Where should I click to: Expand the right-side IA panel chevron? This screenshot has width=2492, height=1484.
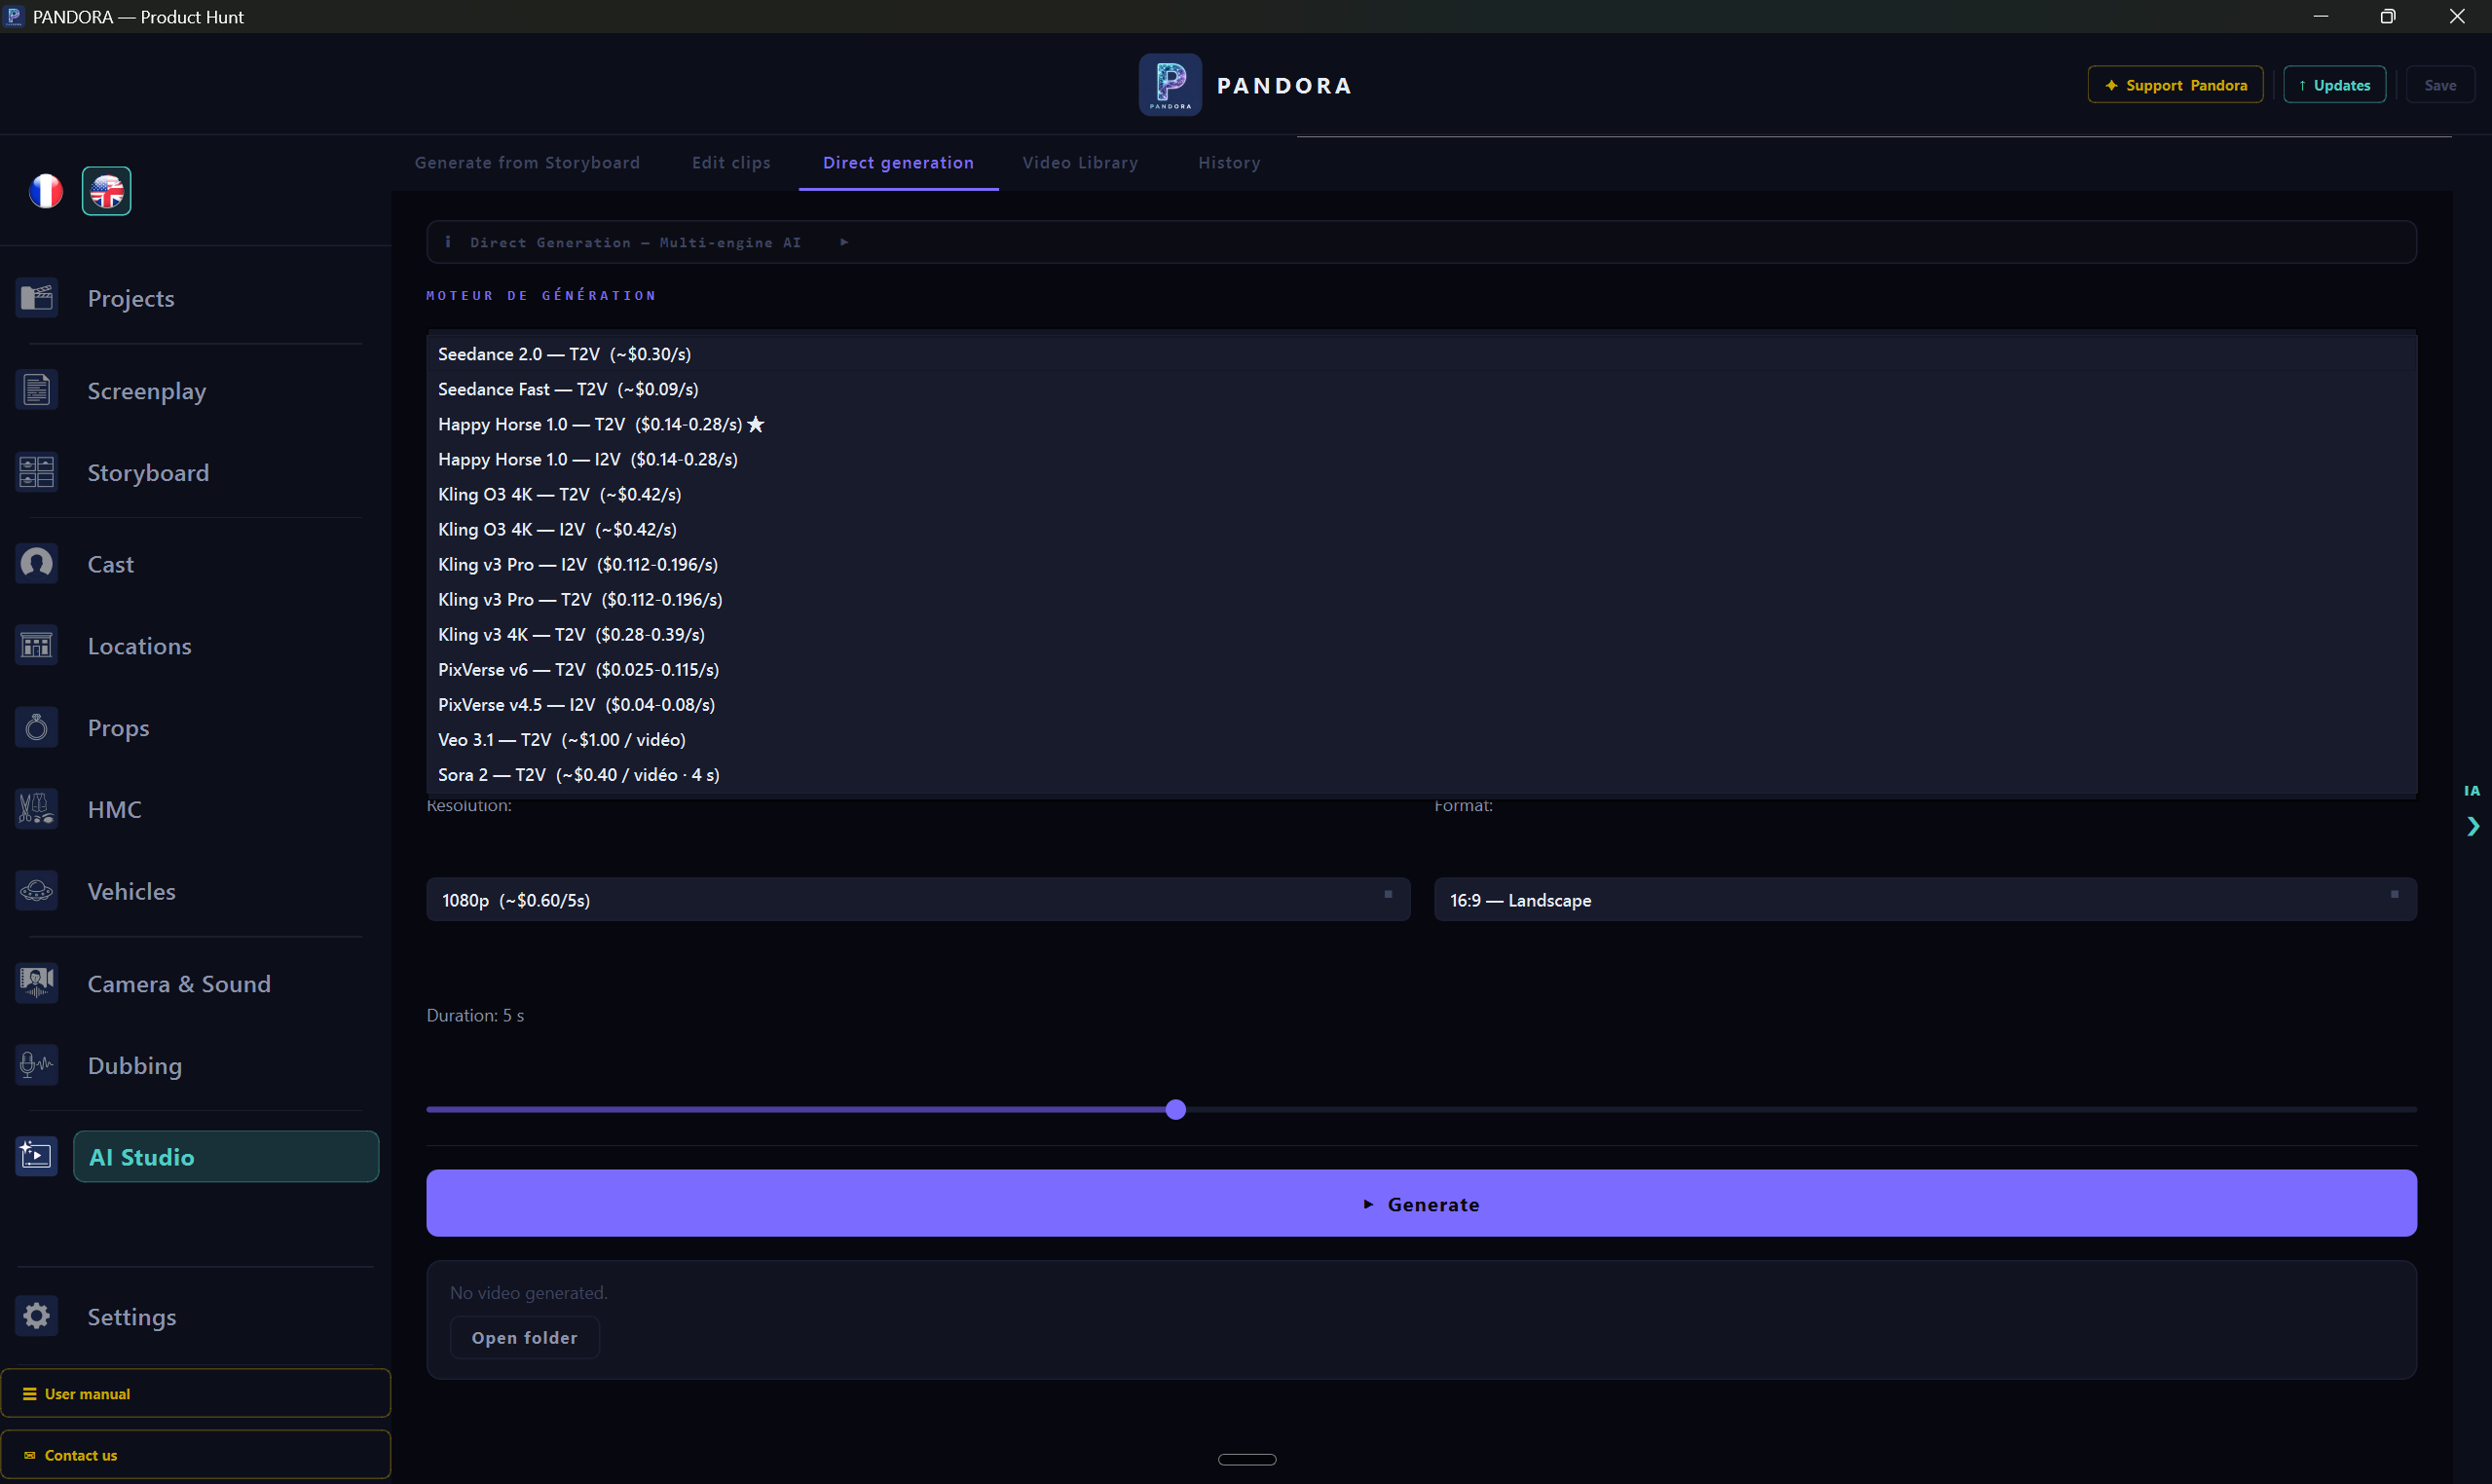pyautogui.click(x=2472, y=826)
